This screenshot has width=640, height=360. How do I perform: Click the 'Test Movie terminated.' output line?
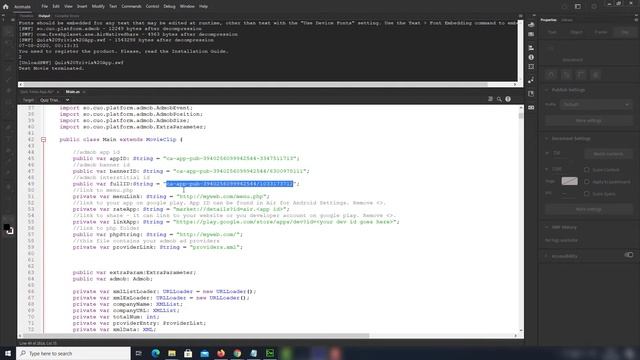51,69
